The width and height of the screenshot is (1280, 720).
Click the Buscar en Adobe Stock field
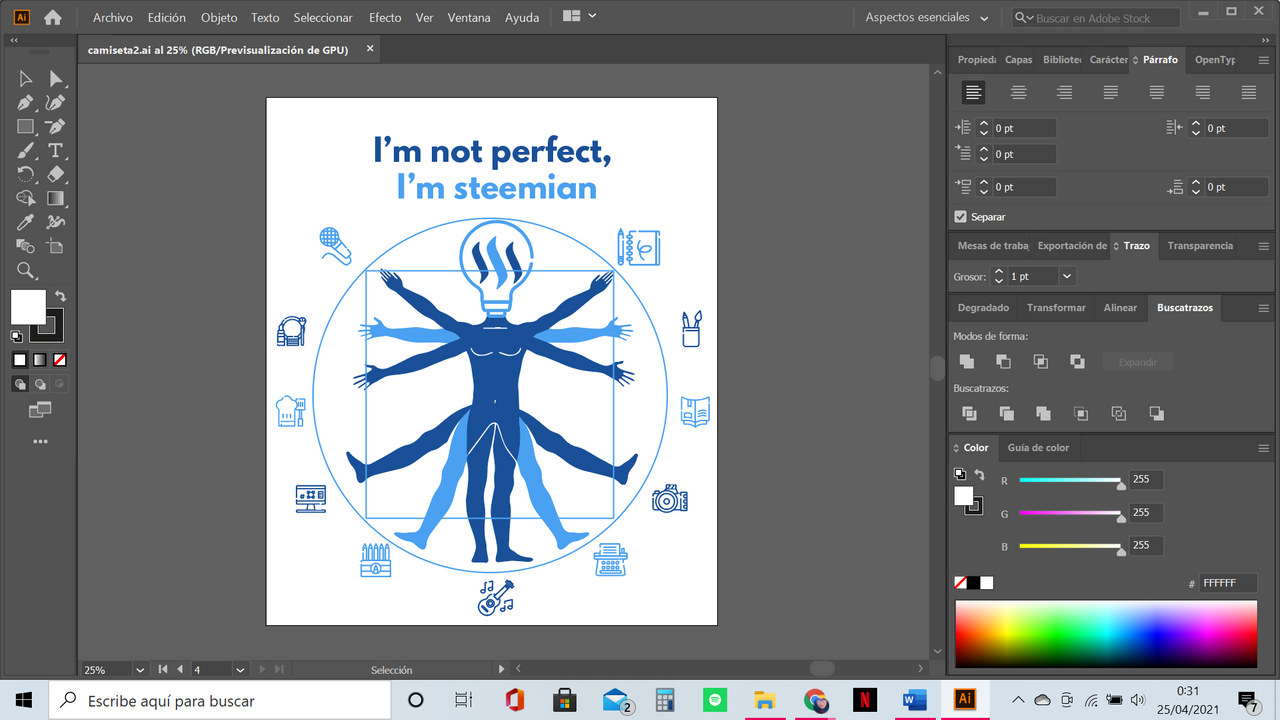click(1096, 18)
